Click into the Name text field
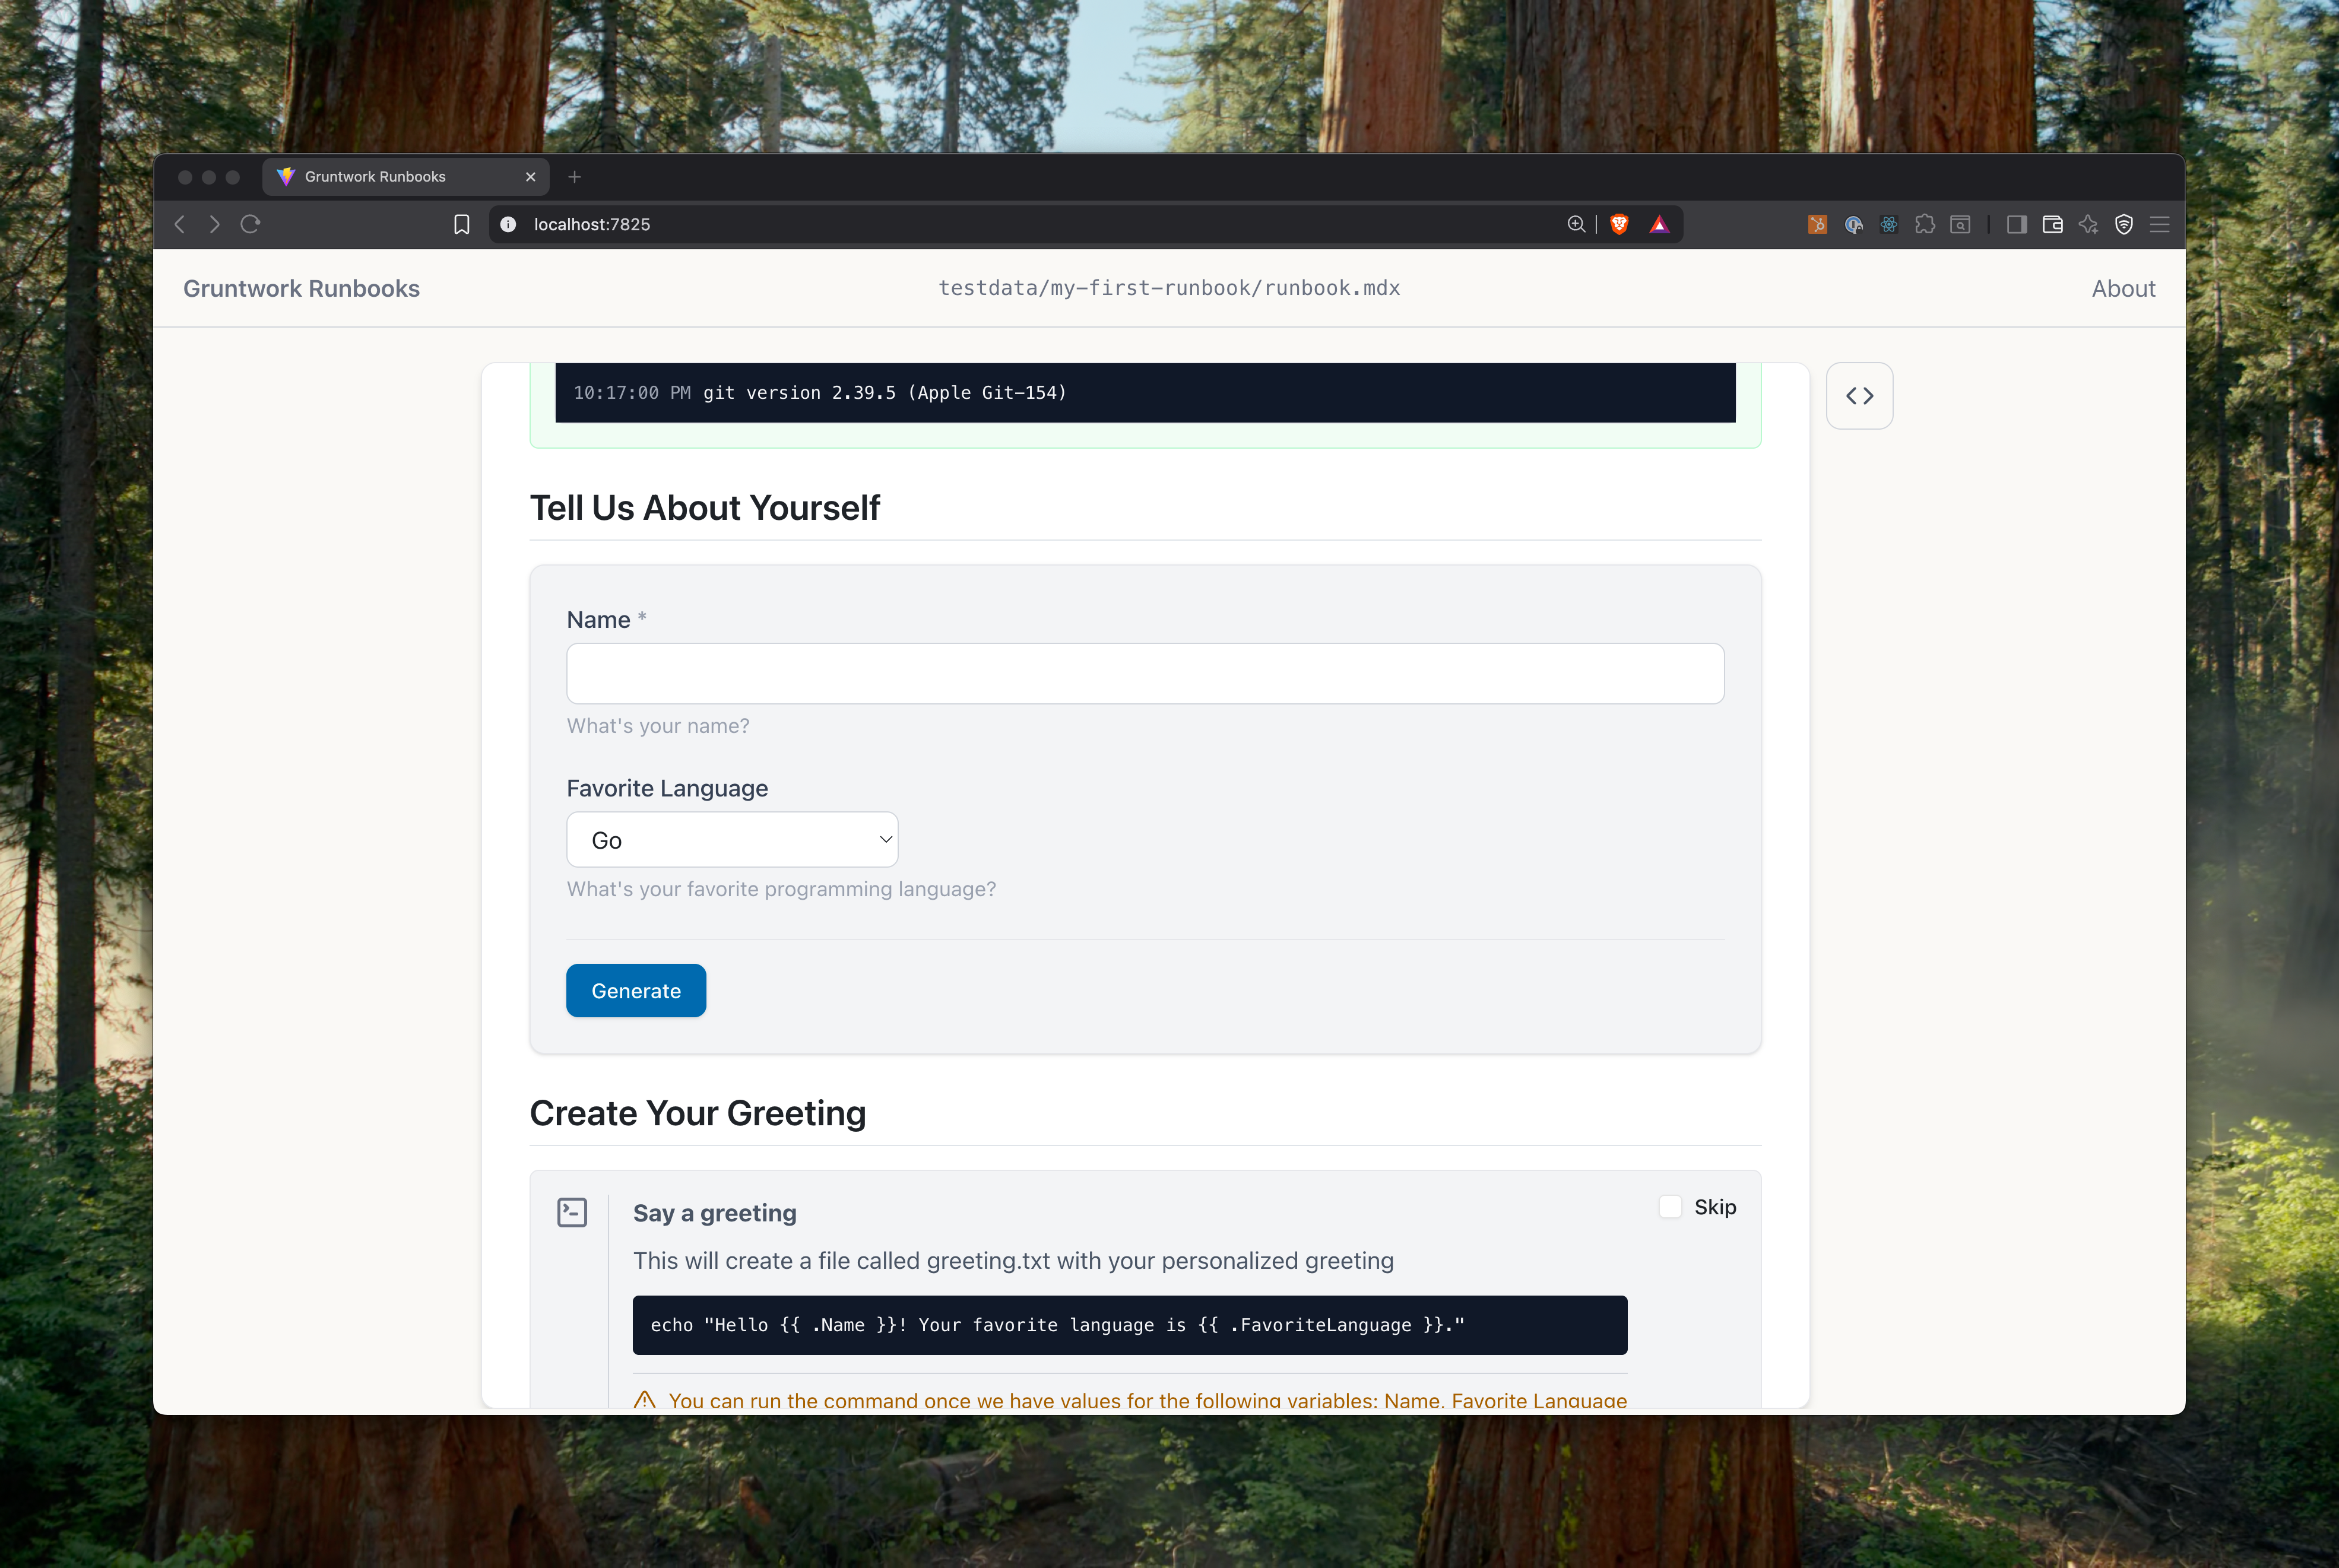 (x=1144, y=673)
